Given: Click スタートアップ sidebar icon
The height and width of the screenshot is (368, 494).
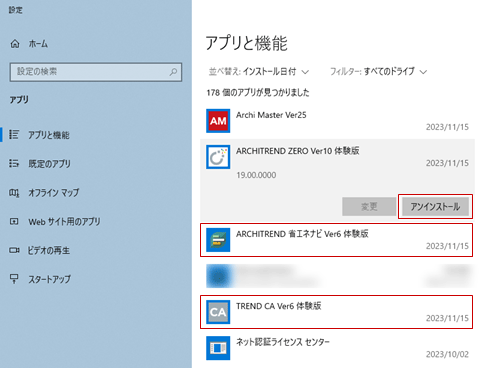Looking at the screenshot, I should (x=14, y=279).
